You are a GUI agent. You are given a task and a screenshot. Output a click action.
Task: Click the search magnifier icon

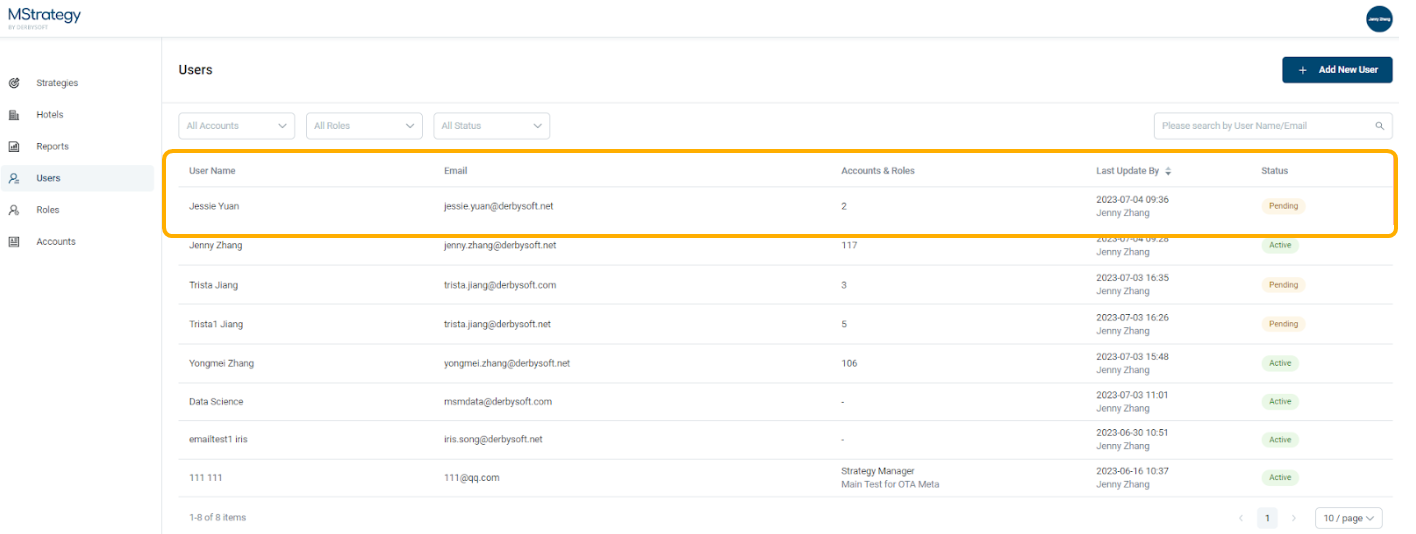click(x=1380, y=126)
